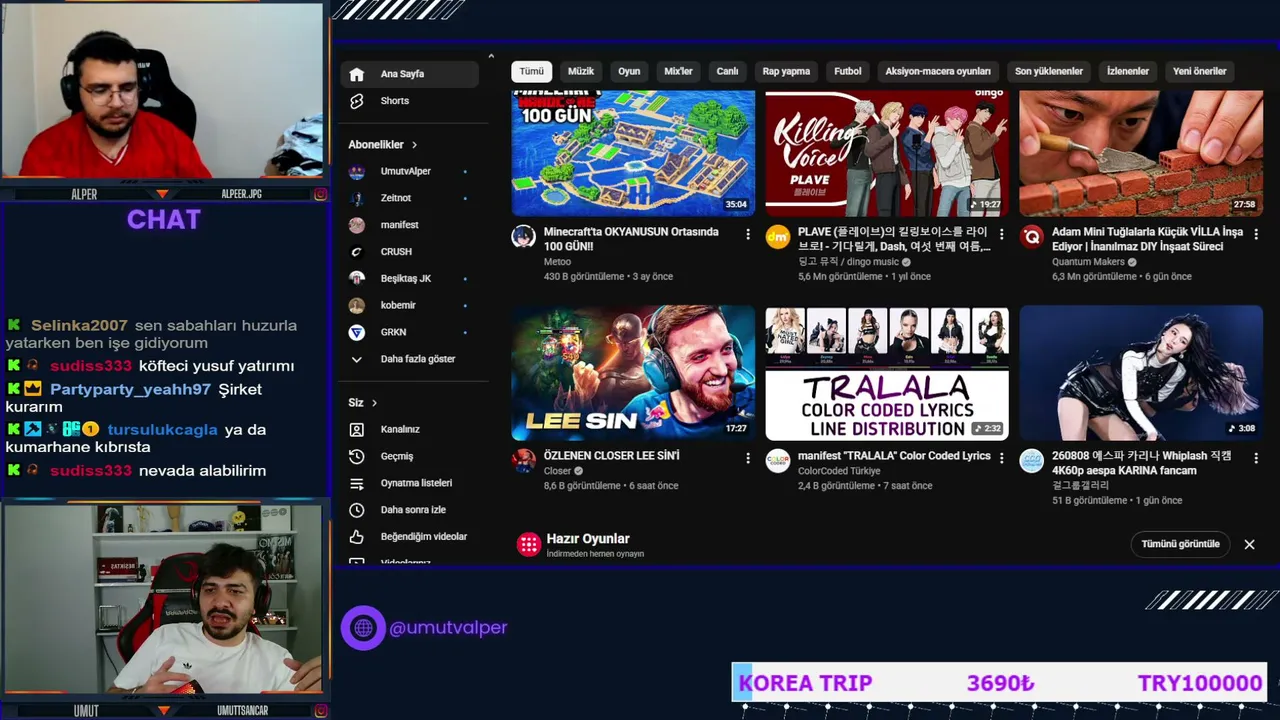1280x720 pixels.
Task: Play the PLAVE Killing Voice thumbnail
Action: pyautogui.click(x=887, y=153)
